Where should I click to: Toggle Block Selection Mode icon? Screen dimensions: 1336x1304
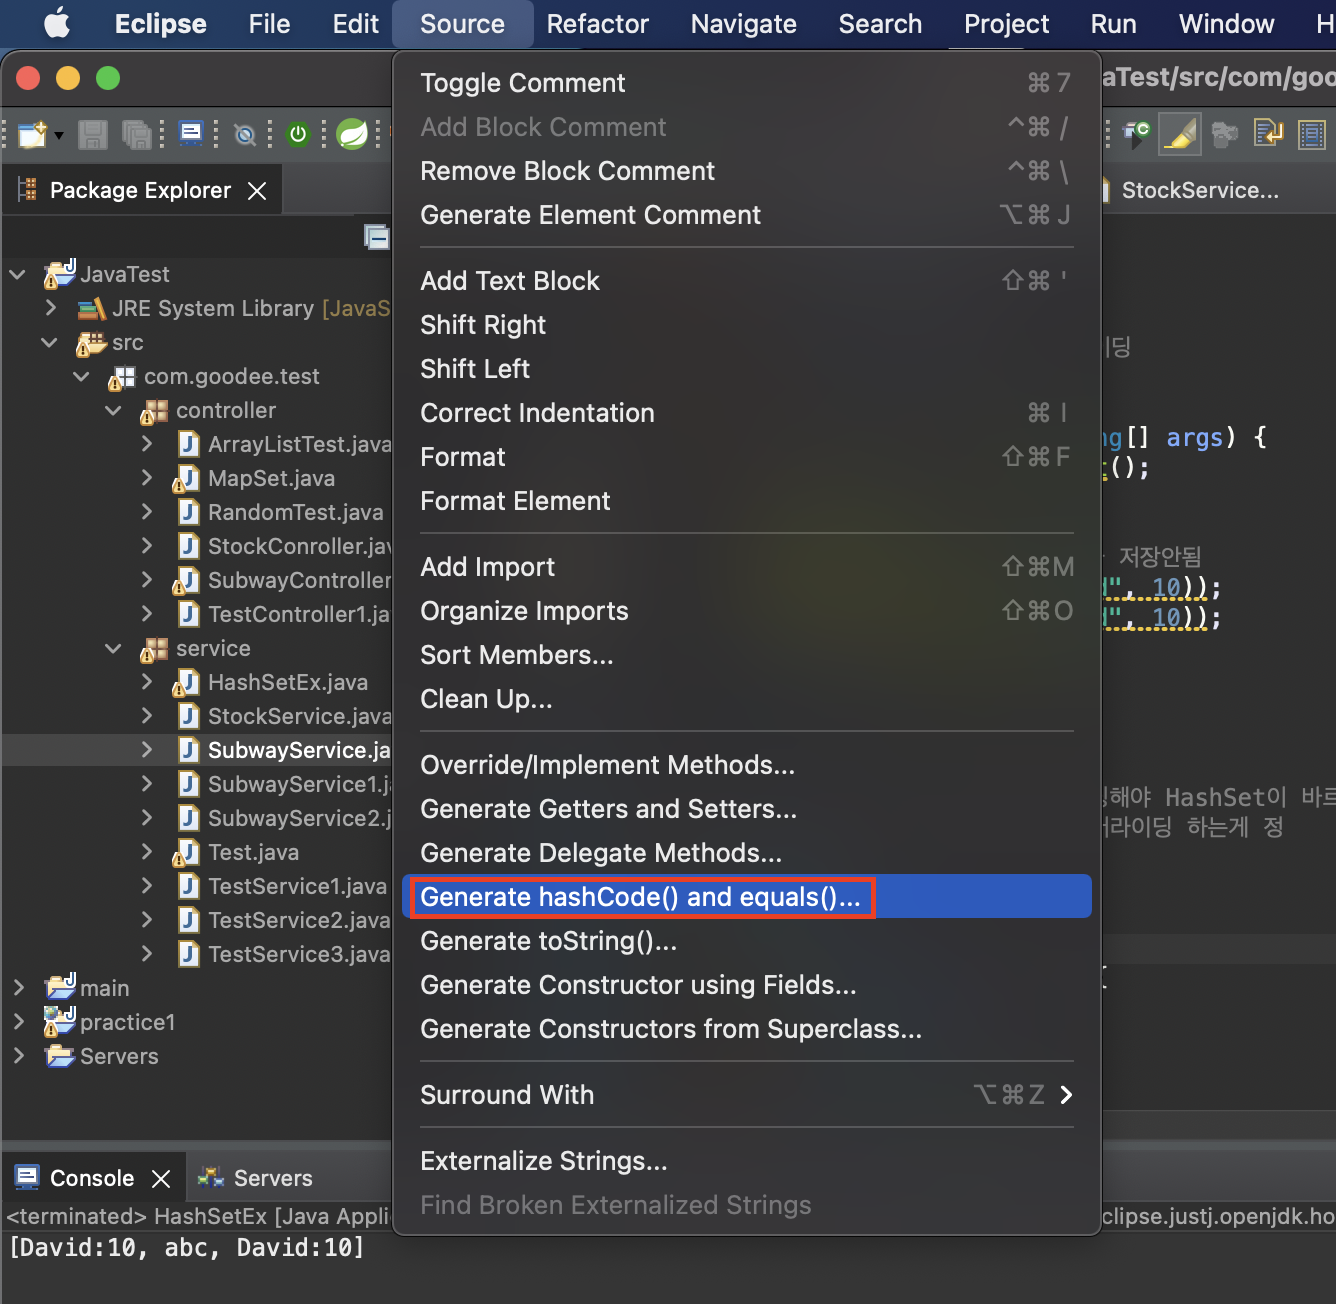pos(1311,134)
